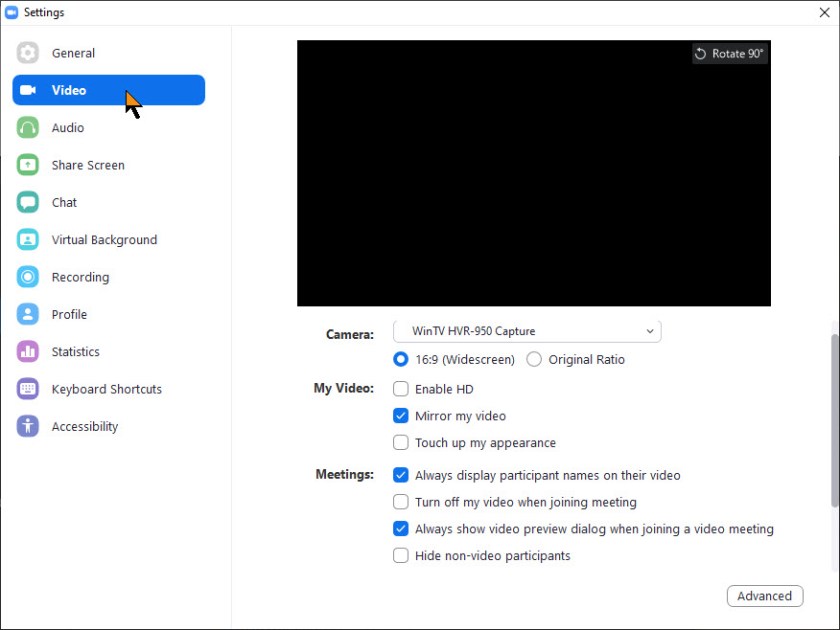Select the Recording icon in sidebar
Image resolution: width=840 pixels, height=630 pixels.
click(29, 277)
